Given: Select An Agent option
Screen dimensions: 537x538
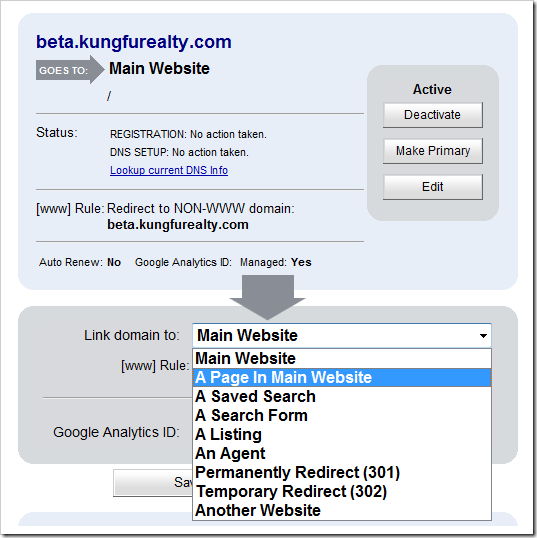Looking at the screenshot, I should pos(342,454).
